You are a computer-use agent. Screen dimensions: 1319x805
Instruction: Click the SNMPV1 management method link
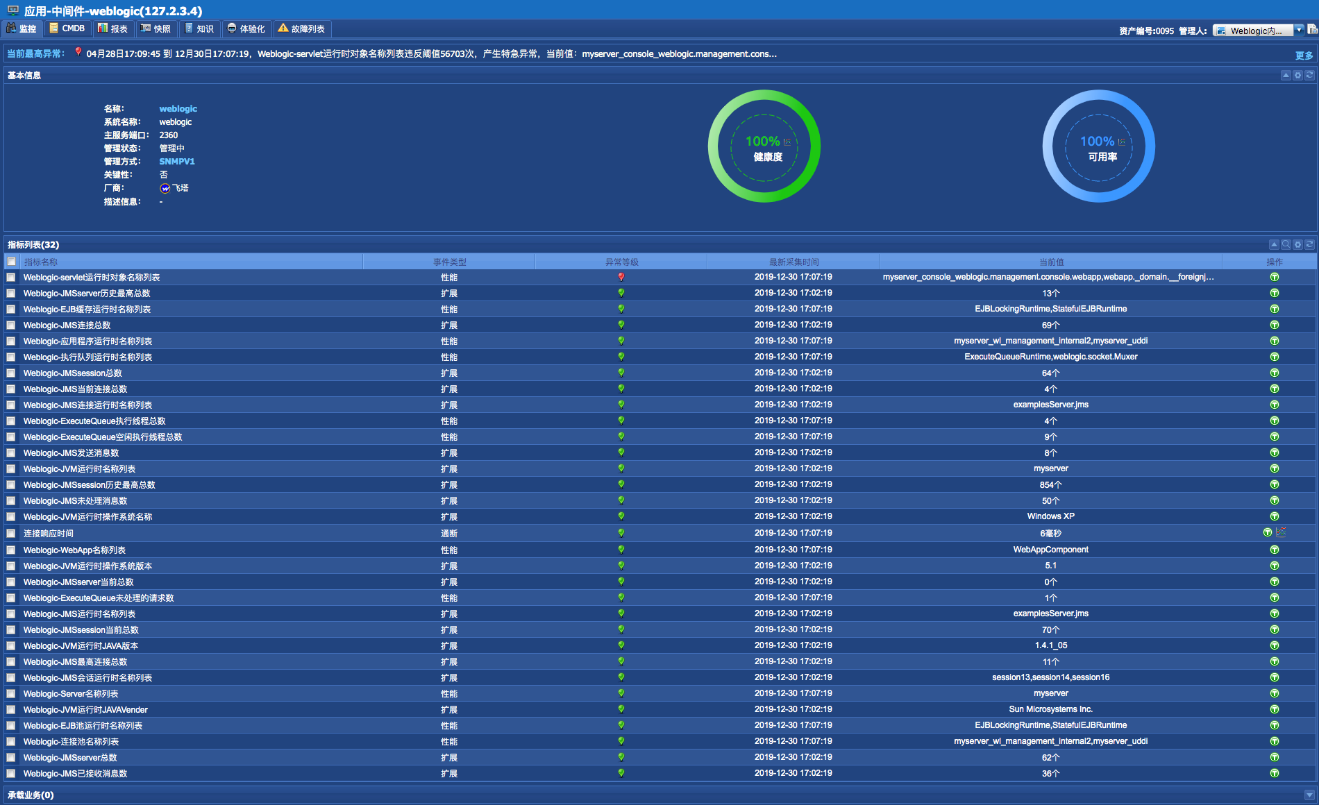point(177,161)
